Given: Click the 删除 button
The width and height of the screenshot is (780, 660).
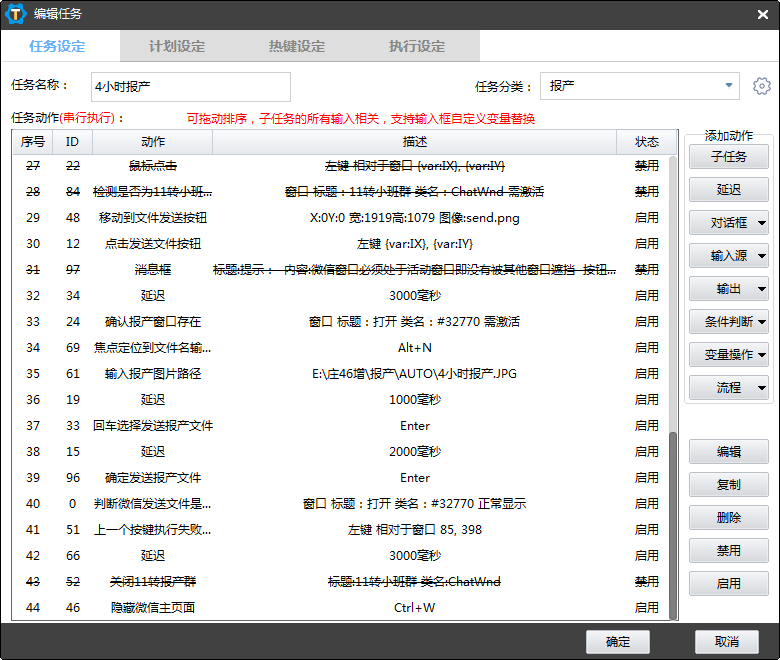Looking at the screenshot, I should point(728,518).
